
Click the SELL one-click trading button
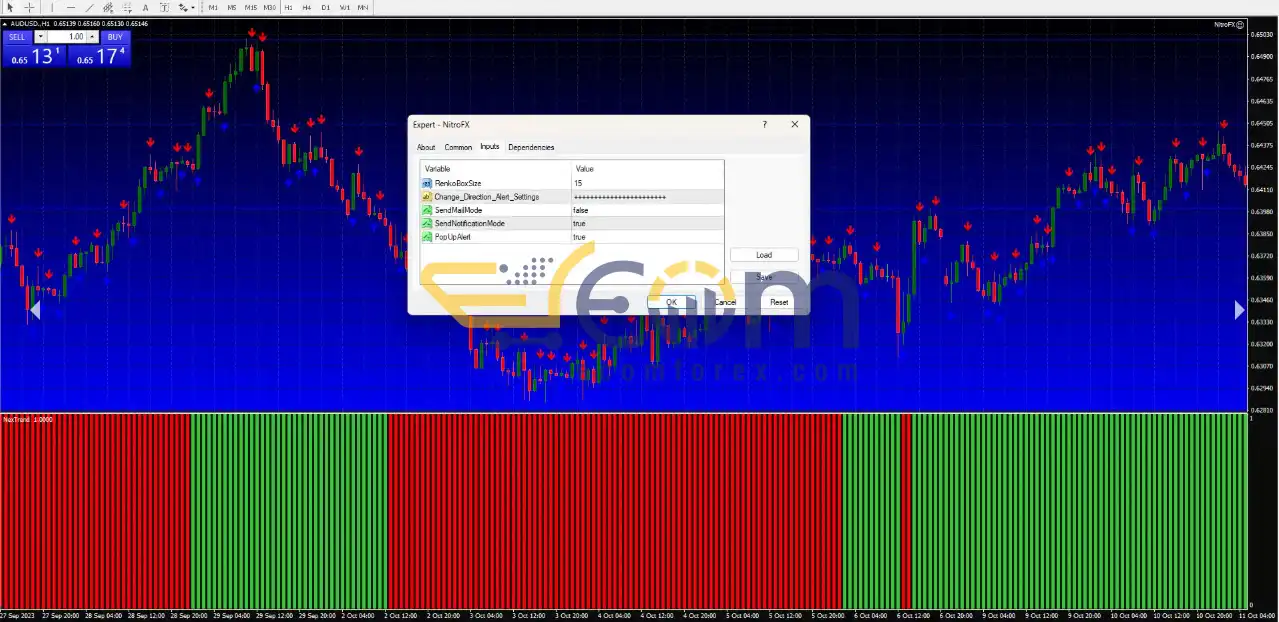[x=17, y=37]
